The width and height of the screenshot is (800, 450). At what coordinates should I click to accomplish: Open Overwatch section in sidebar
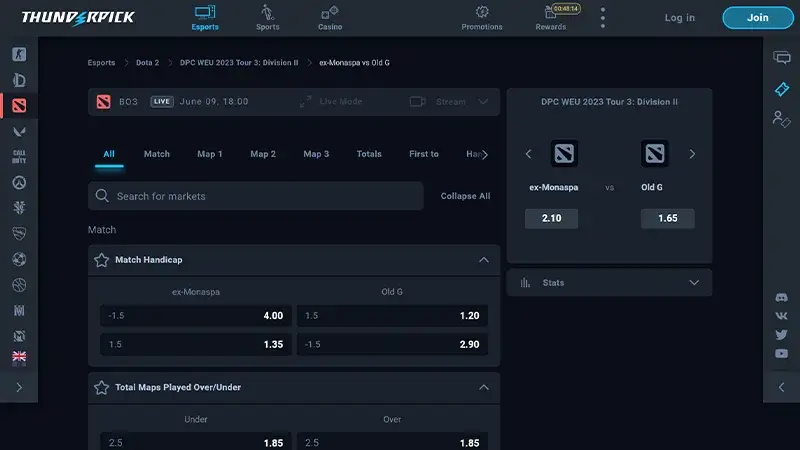pyautogui.click(x=19, y=183)
